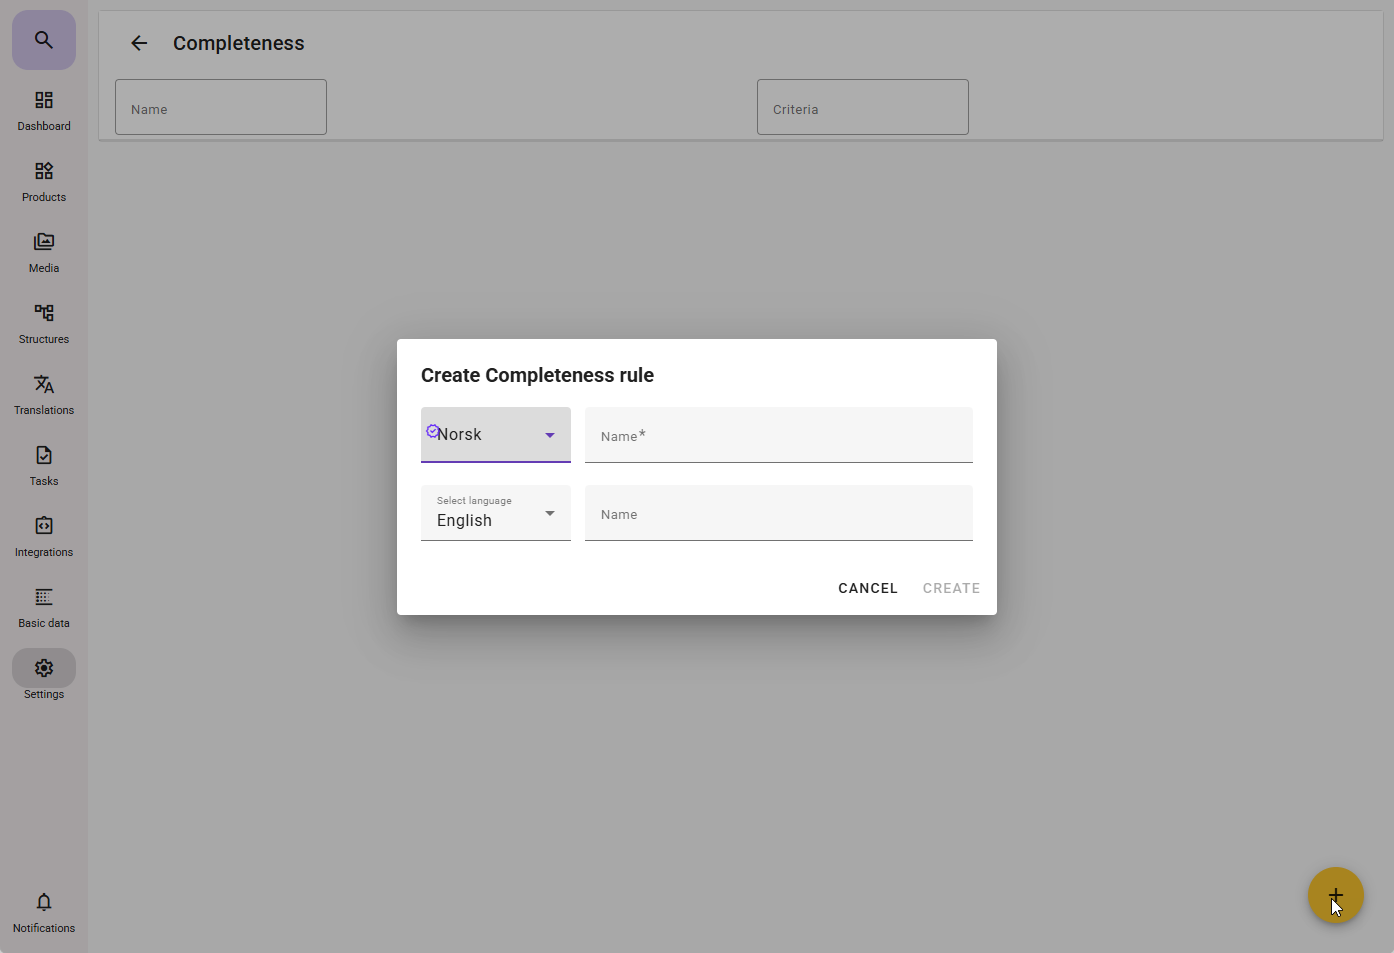Open the Dashboard section

(x=44, y=111)
